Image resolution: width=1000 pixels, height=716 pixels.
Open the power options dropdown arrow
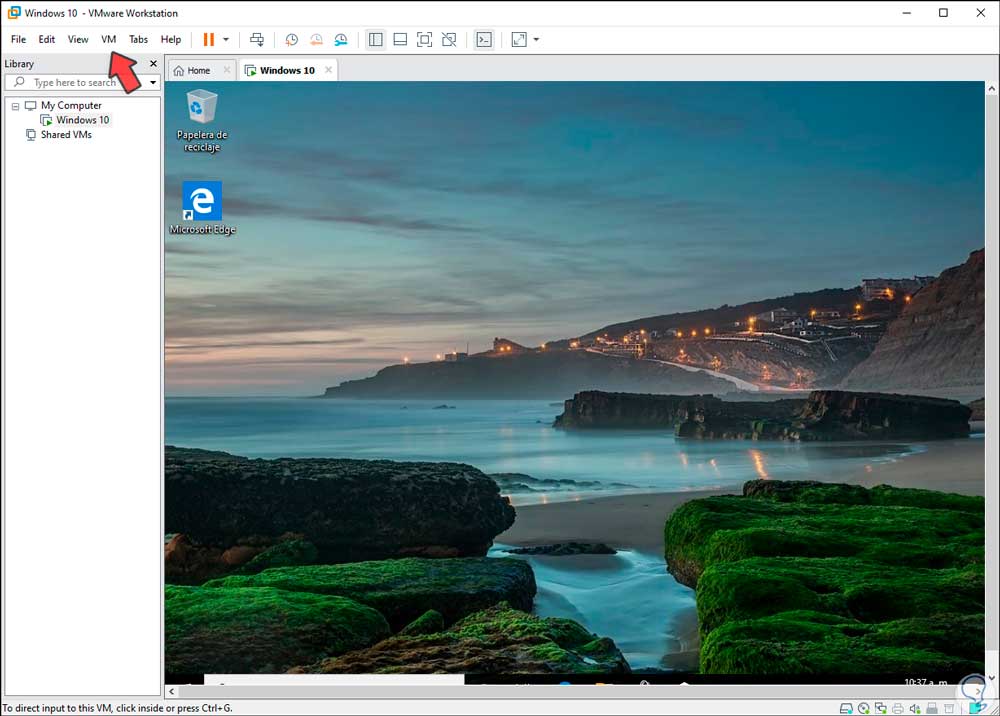226,40
